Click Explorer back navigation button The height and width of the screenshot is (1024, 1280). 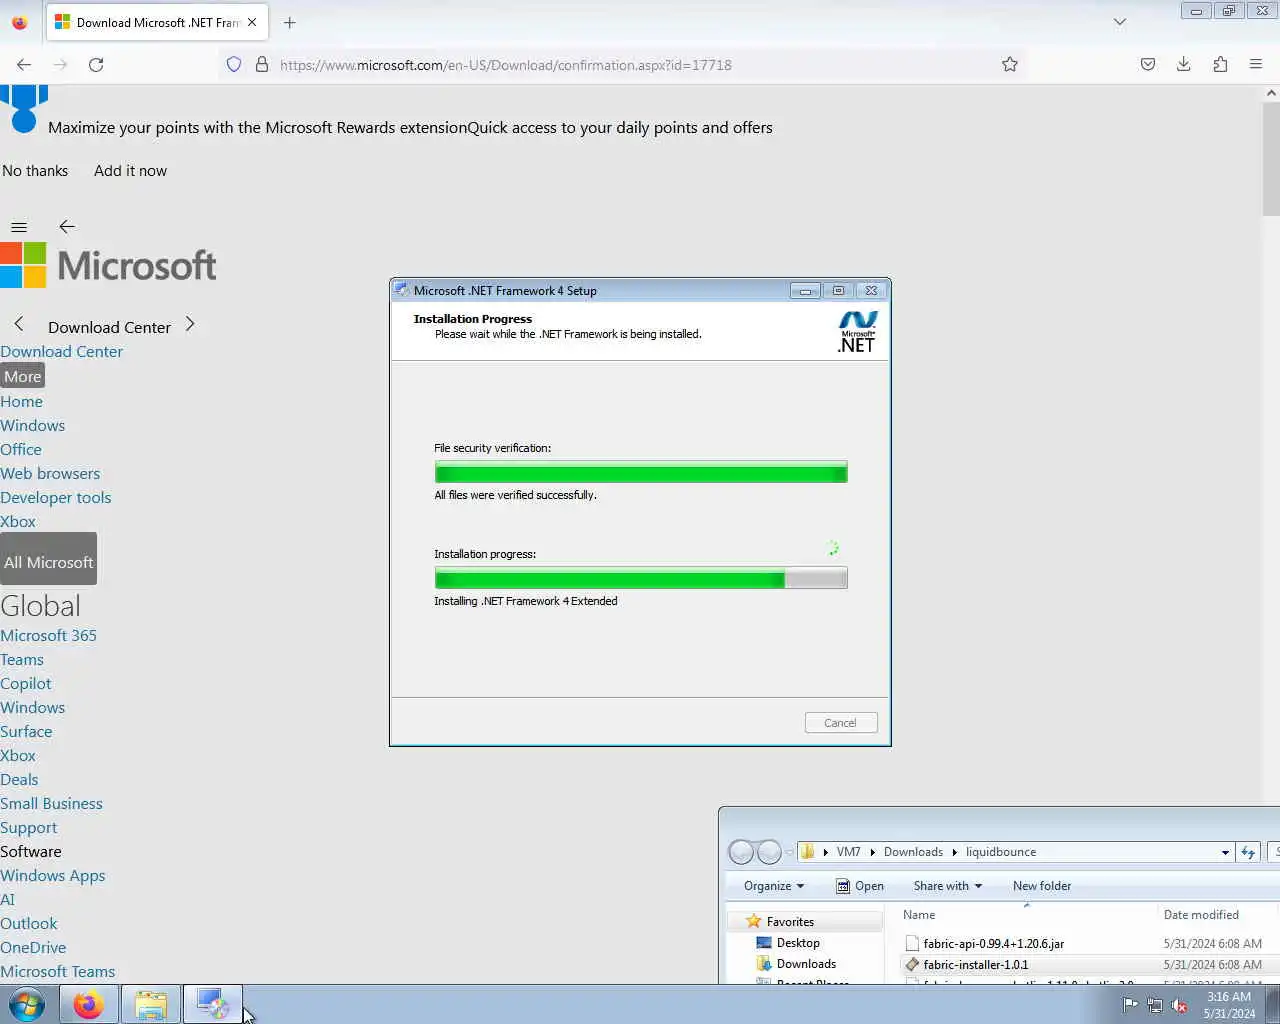741,852
